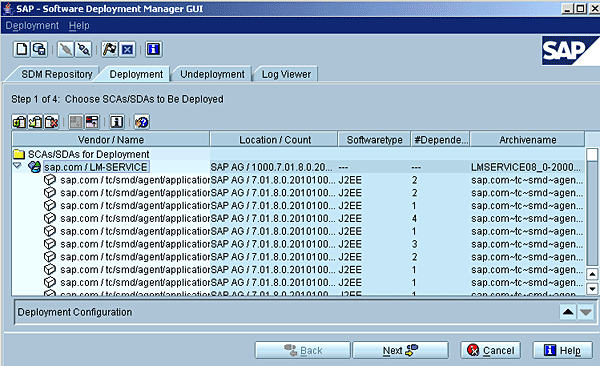Open the blue info icon in top toolbar

pos(153,49)
